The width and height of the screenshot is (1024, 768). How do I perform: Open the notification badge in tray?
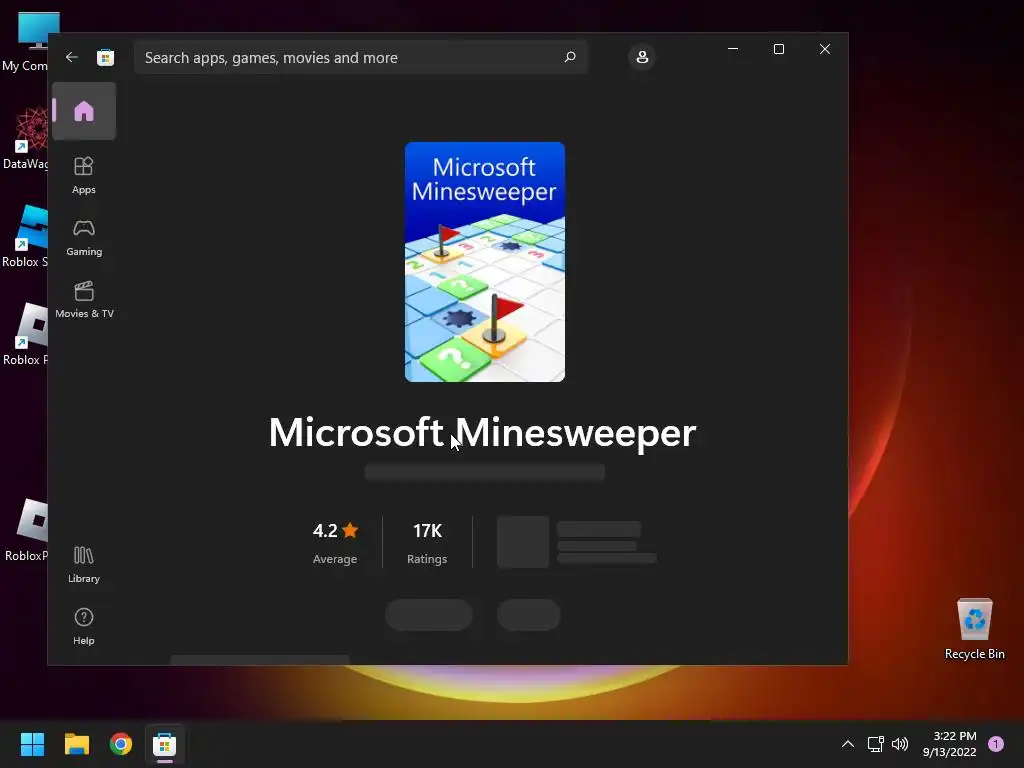point(996,744)
